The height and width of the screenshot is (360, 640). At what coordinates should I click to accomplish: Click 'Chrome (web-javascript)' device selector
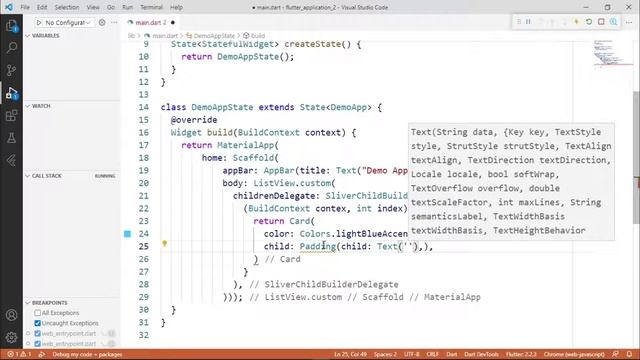[574, 354]
